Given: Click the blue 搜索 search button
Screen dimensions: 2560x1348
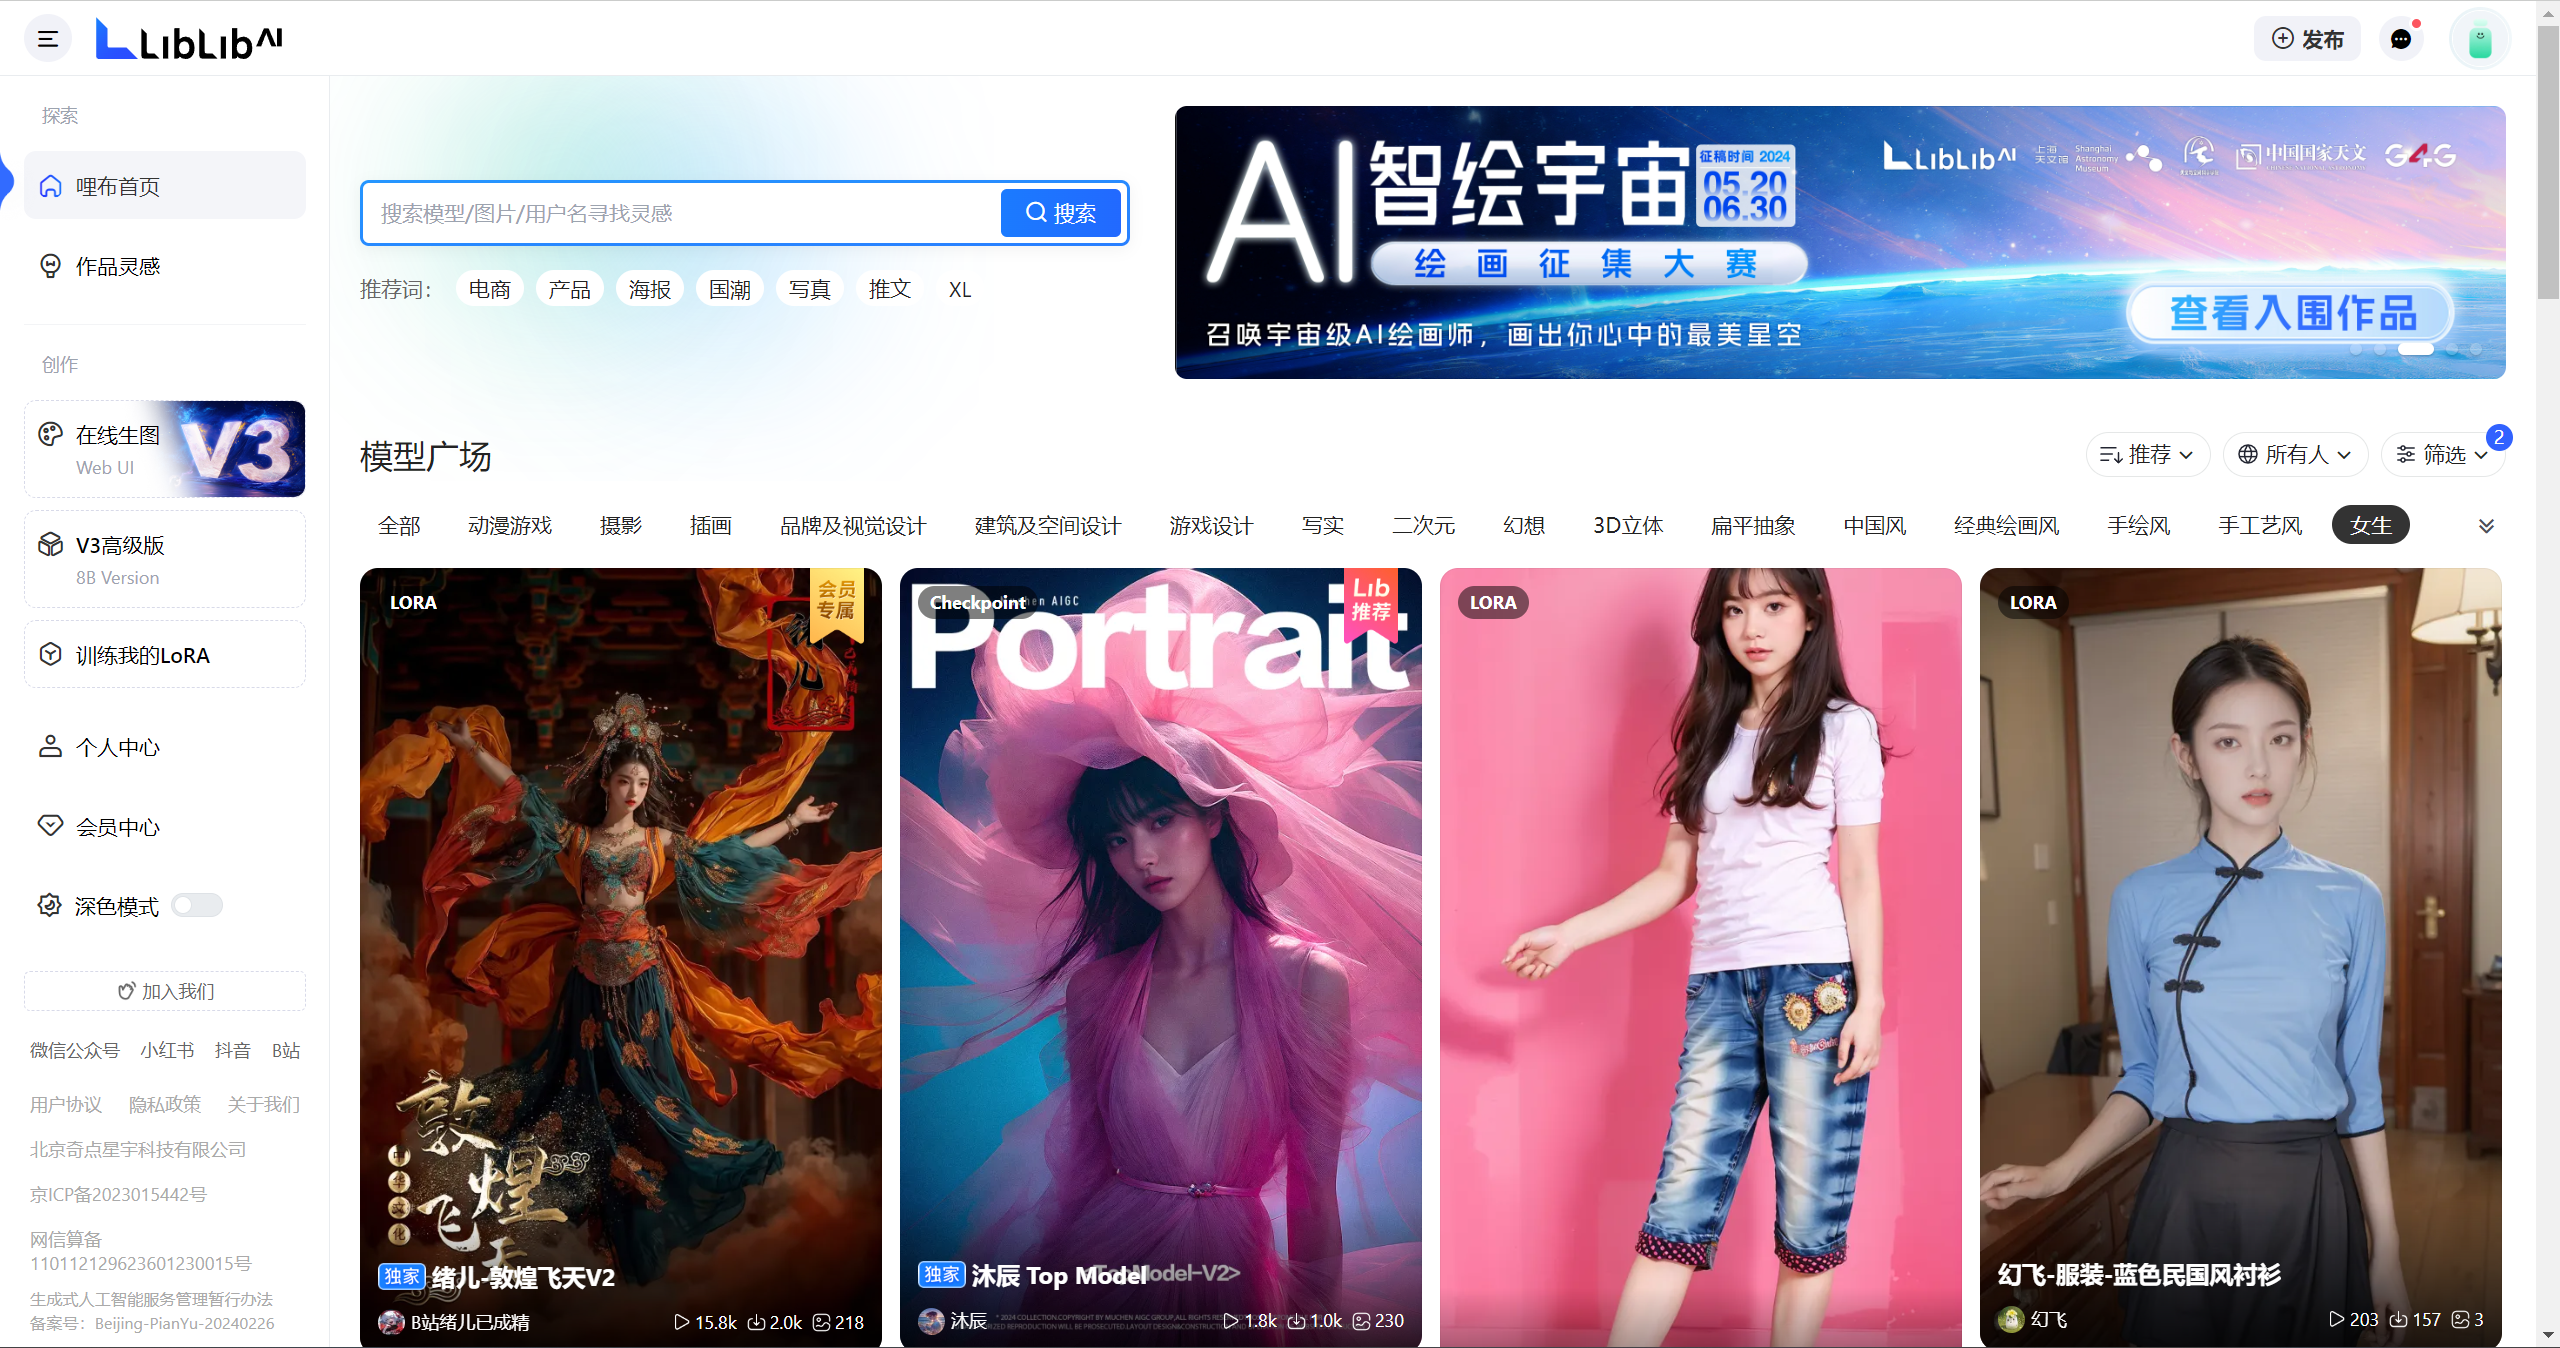Looking at the screenshot, I should coord(1060,213).
